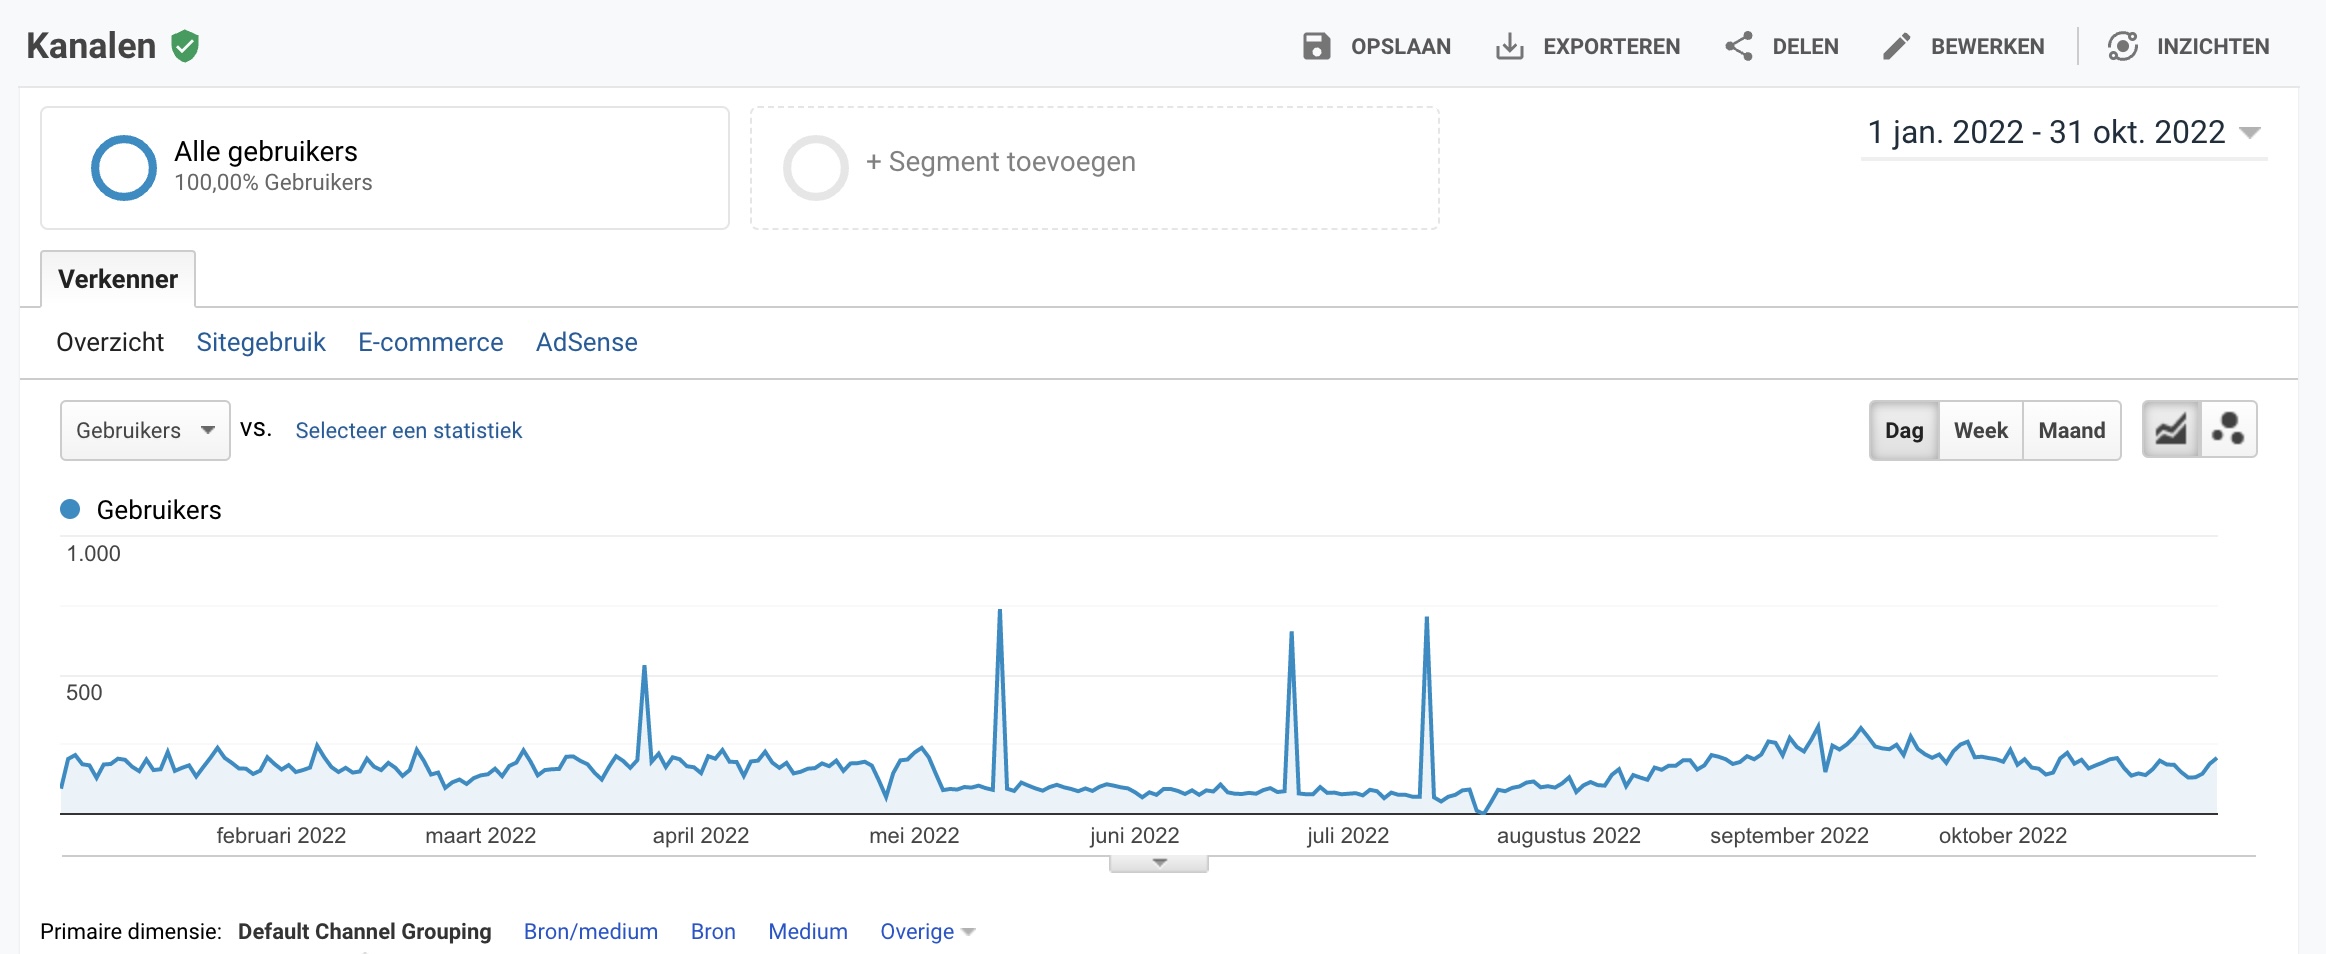Select Bron as primary dimension
2326x954 pixels.
[713, 931]
